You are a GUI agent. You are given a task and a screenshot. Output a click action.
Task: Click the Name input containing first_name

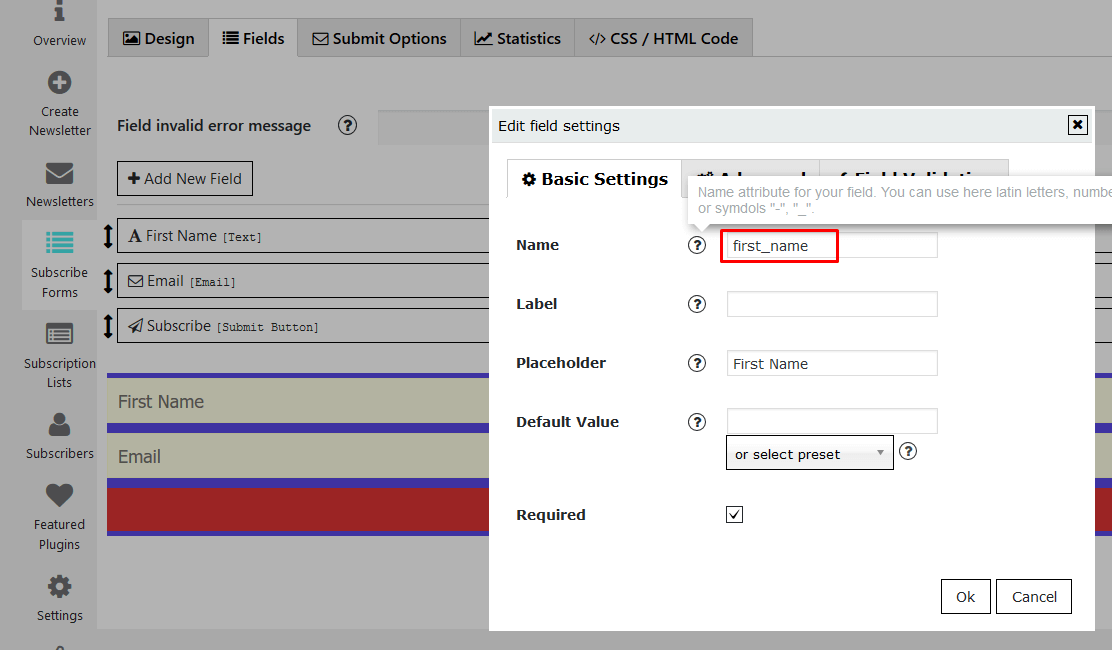(832, 245)
